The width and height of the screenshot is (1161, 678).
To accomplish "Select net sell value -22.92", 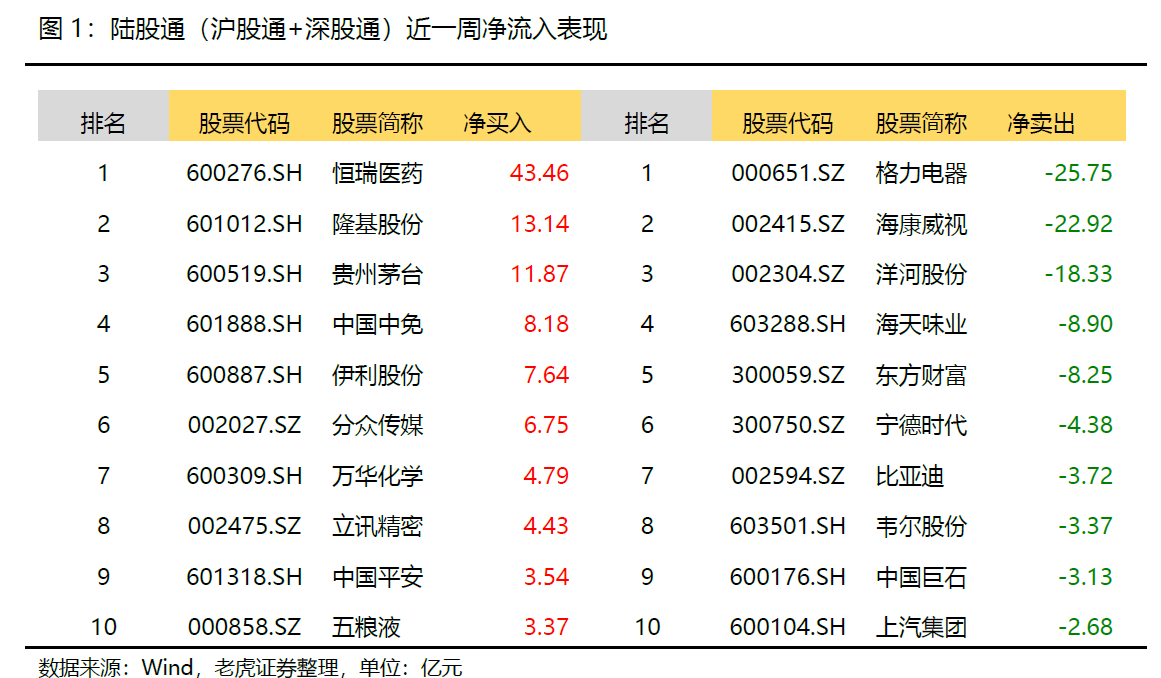I will click(1078, 224).
